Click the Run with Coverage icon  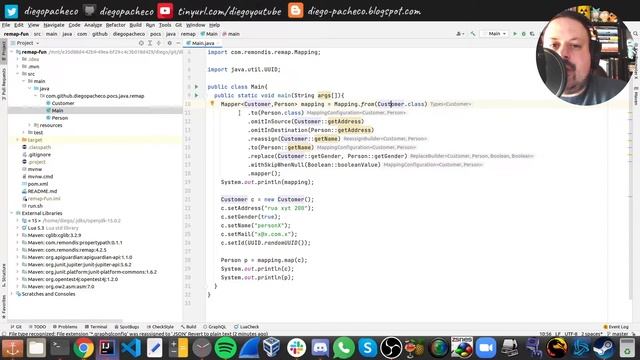coord(532,34)
